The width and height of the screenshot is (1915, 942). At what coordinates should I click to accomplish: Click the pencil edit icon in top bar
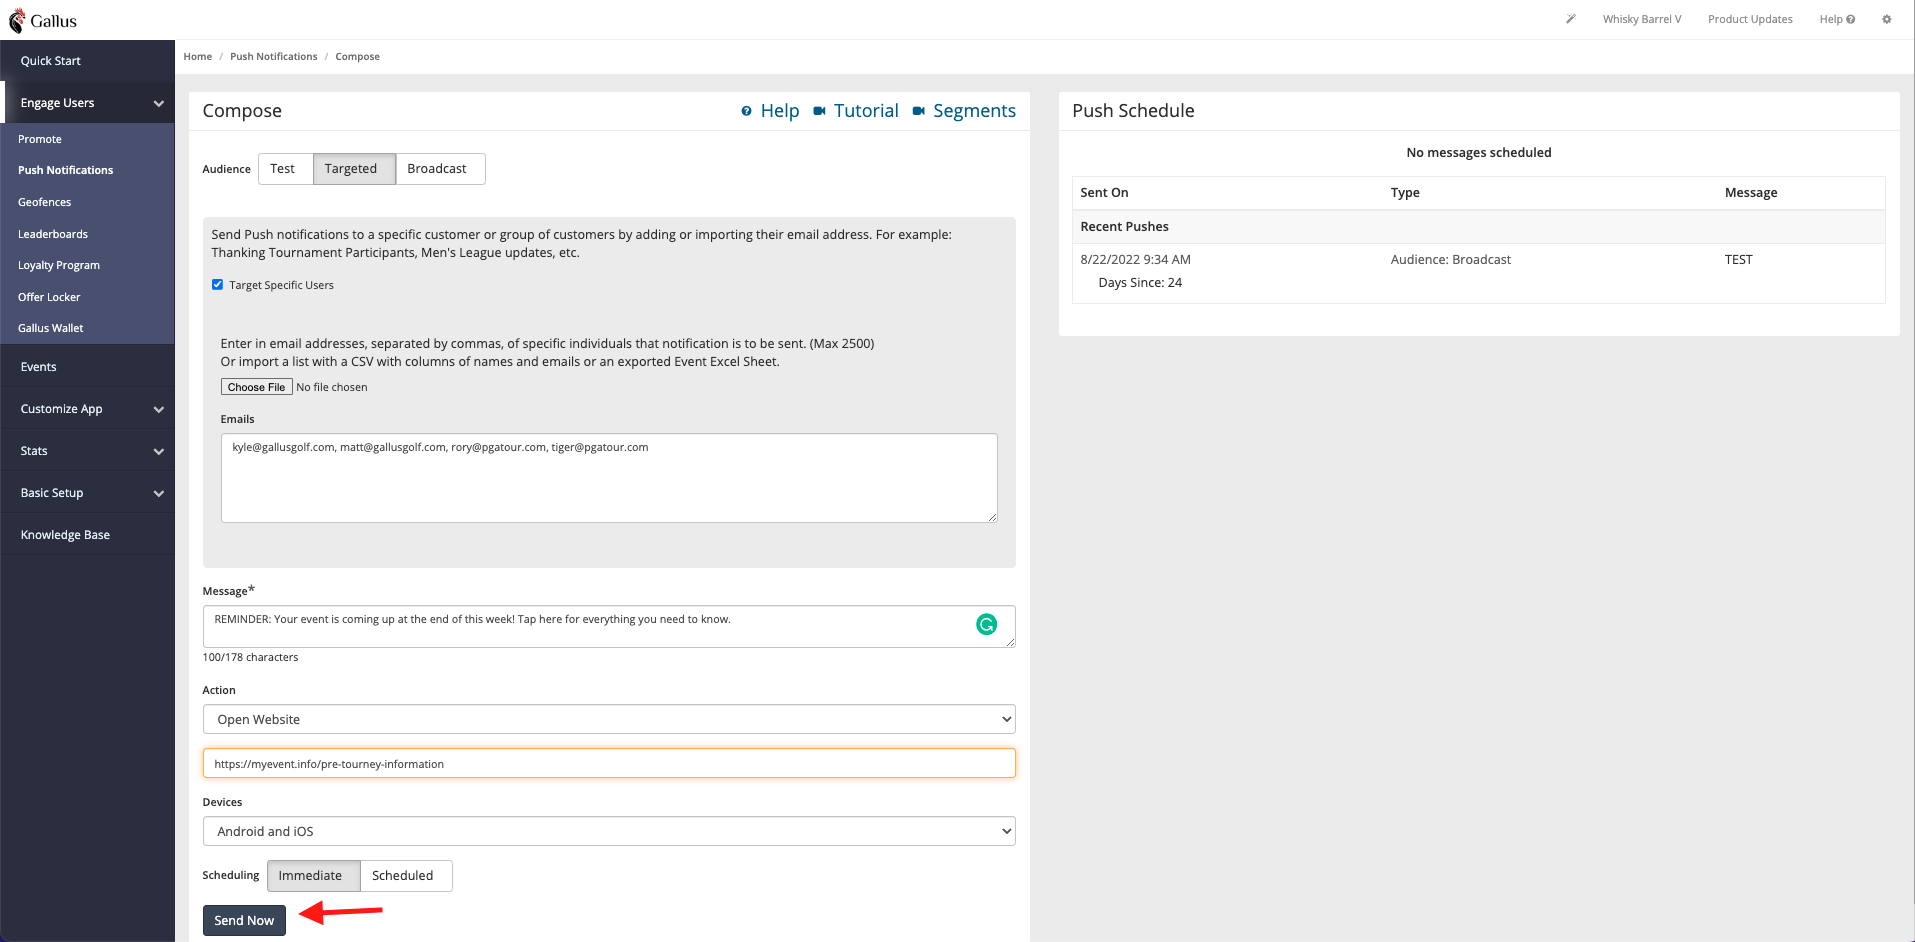(1571, 19)
